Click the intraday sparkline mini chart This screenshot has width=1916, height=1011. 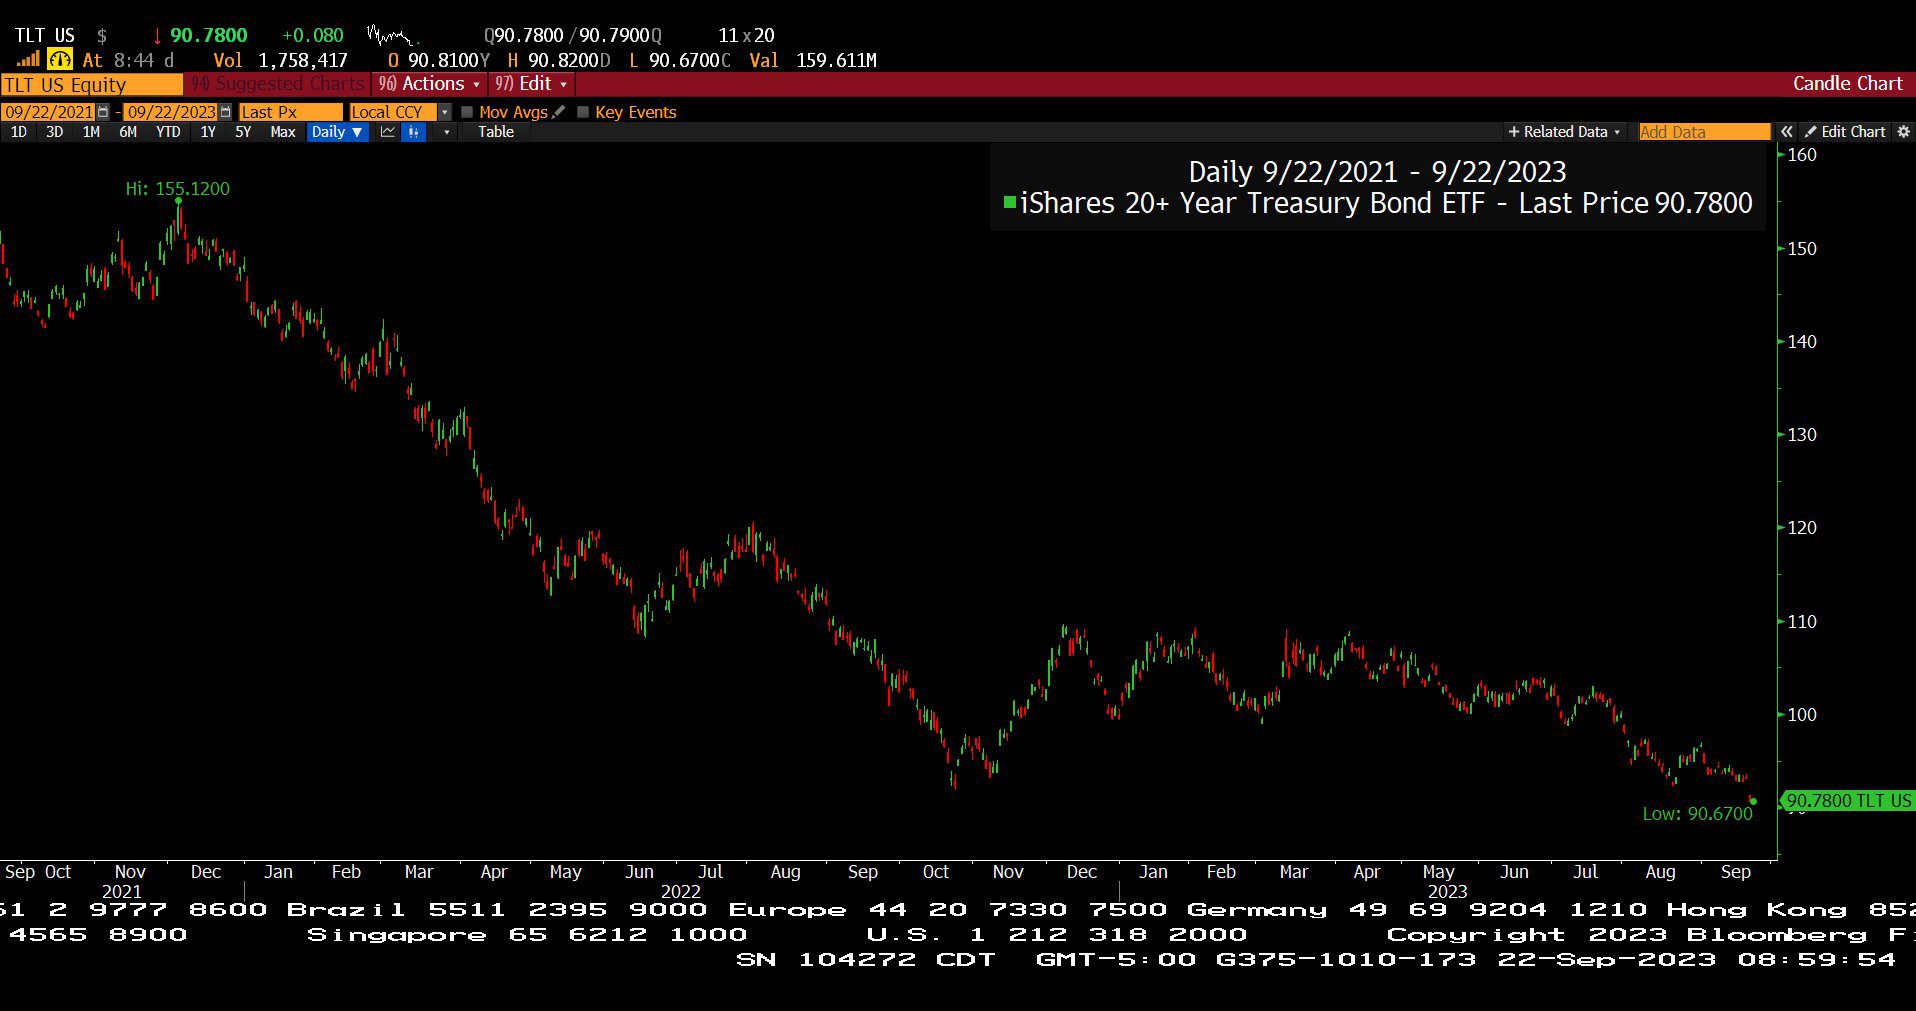pyautogui.click(x=391, y=36)
